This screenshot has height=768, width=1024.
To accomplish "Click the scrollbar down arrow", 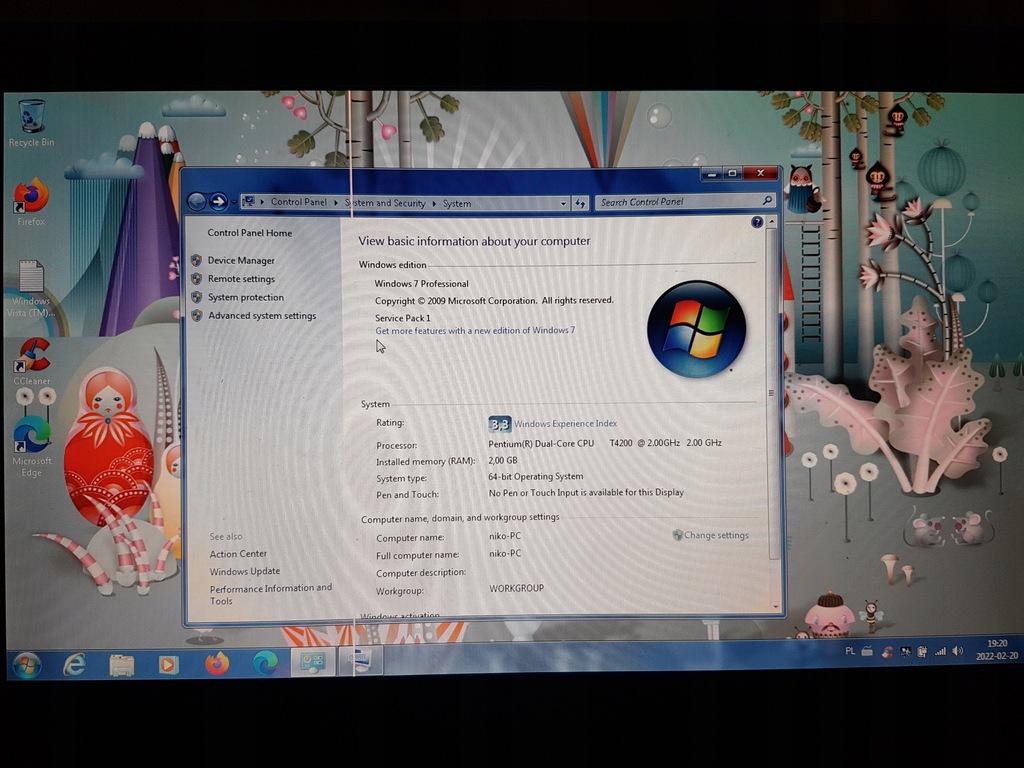I will click(775, 607).
